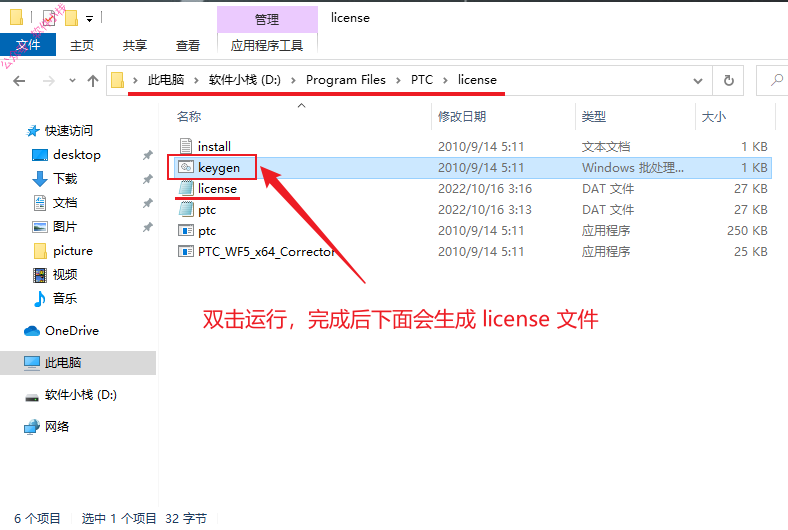Expand chevron after 软件小栈 (D:) in path
Viewport: 788px width, 530px height.
(x=293, y=80)
